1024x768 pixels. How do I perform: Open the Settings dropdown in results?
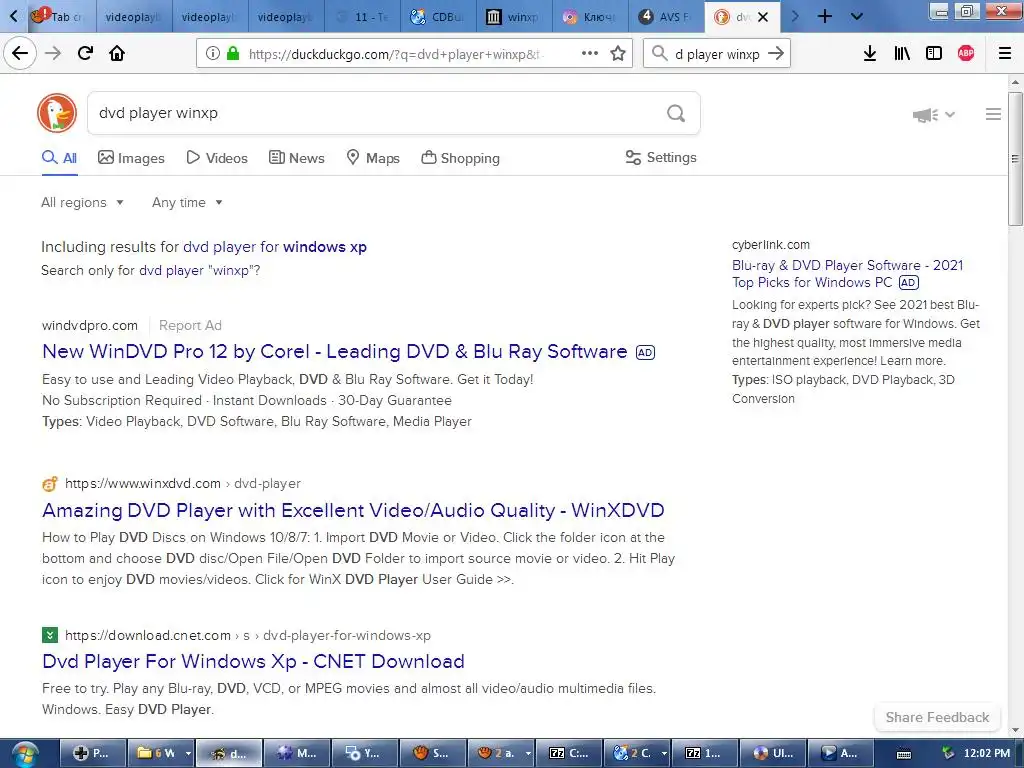(x=661, y=157)
